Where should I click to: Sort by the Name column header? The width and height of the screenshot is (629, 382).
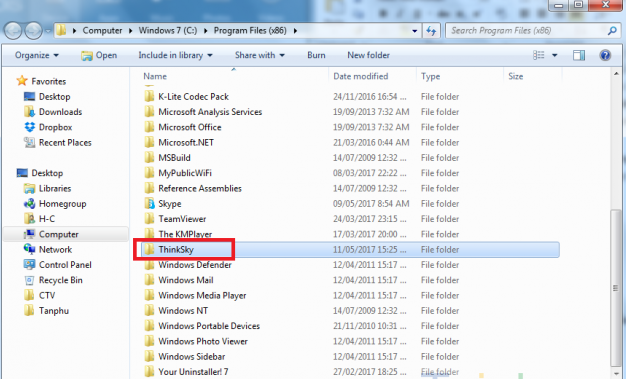pyautogui.click(x=155, y=76)
